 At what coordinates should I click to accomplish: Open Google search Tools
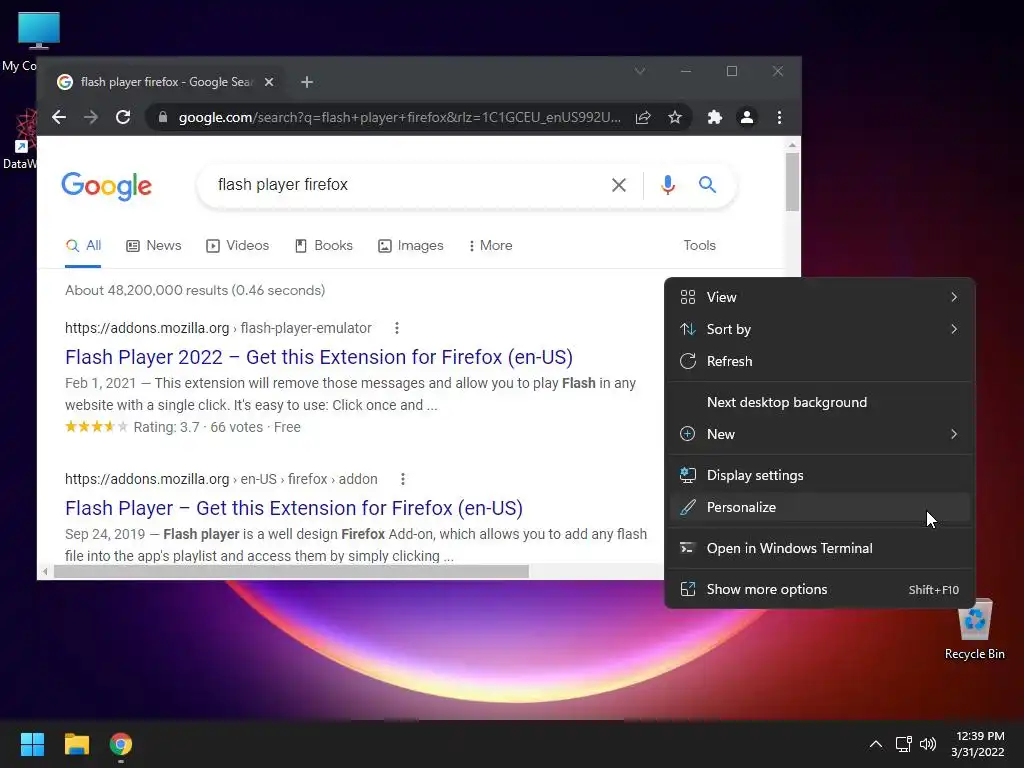point(699,246)
